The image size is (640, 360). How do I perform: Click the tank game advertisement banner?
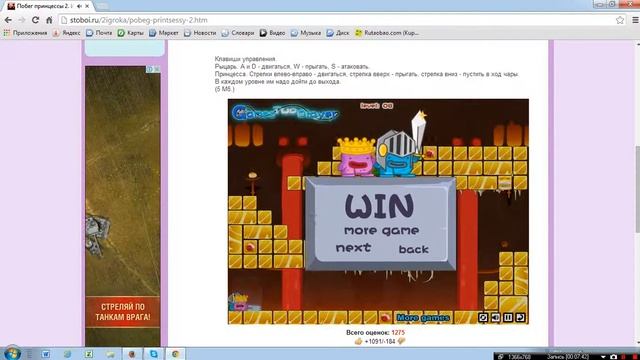(122, 206)
